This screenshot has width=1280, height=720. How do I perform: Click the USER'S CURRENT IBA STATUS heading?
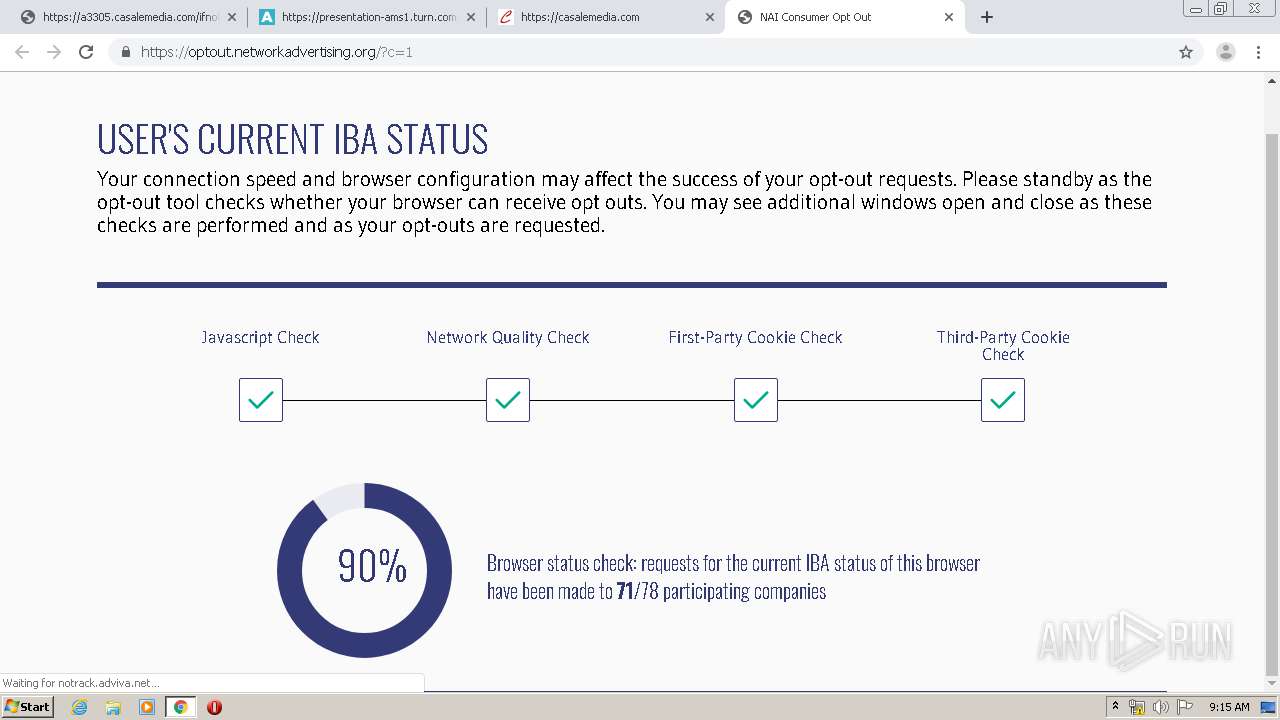[x=292, y=139]
